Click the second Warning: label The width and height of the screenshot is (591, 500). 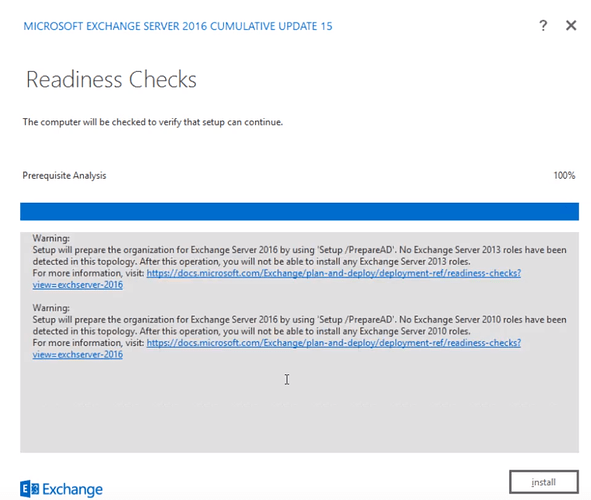click(51, 308)
